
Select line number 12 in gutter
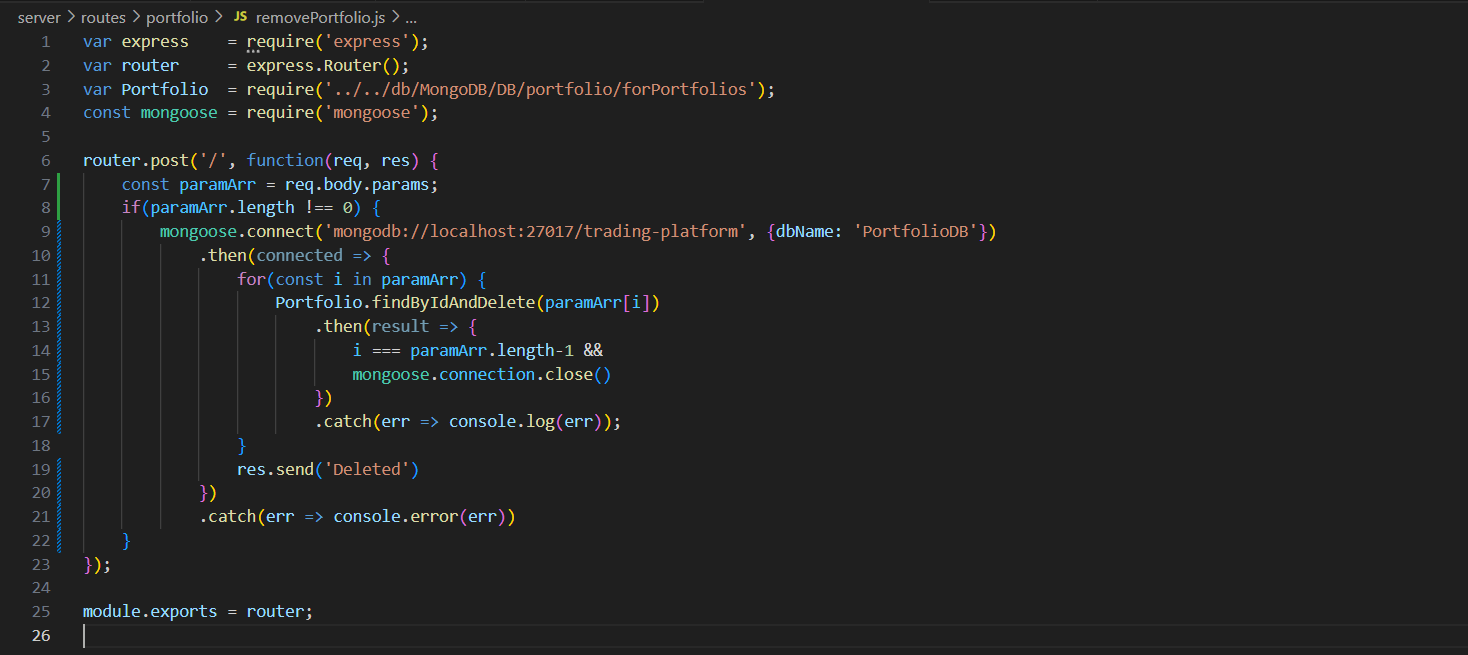pos(41,303)
